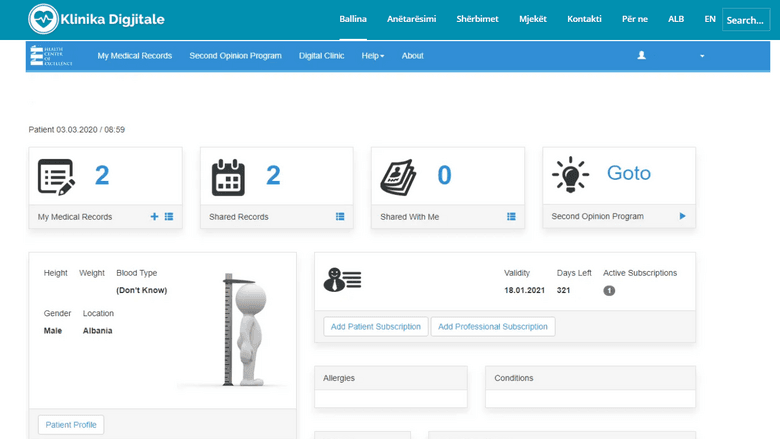780x439 pixels.
Task: Expand the Help dropdown menu
Action: pos(372,56)
